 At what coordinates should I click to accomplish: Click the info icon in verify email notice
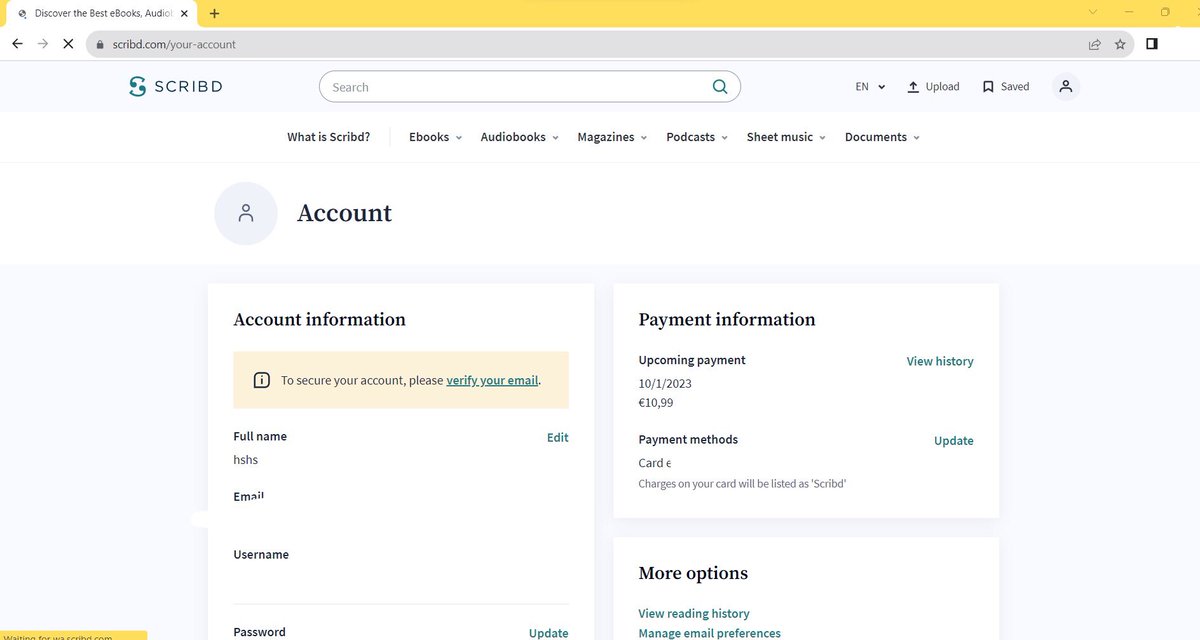coord(261,380)
